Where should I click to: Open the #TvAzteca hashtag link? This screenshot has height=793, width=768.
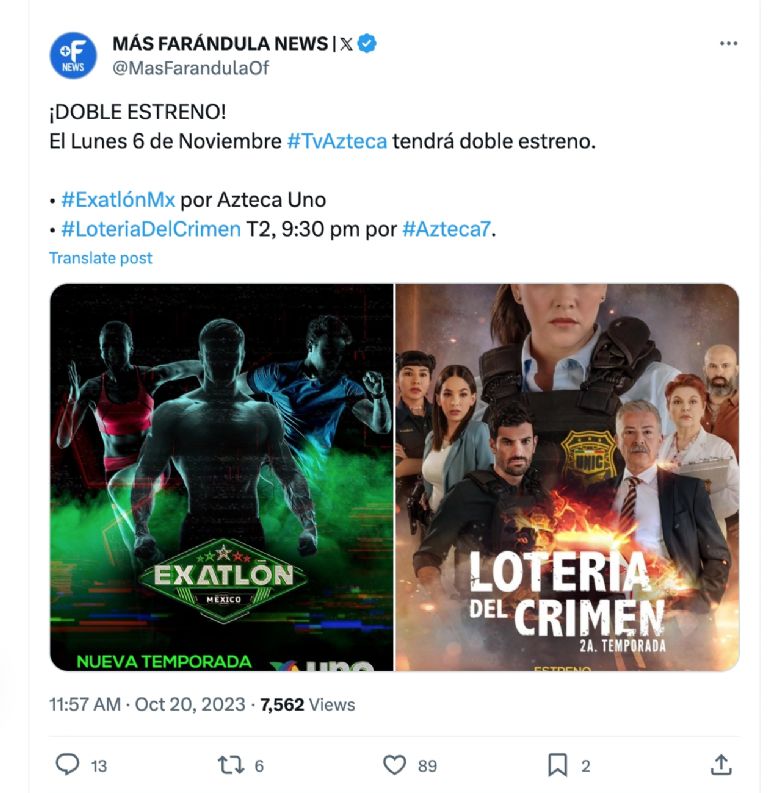pos(337,141)
